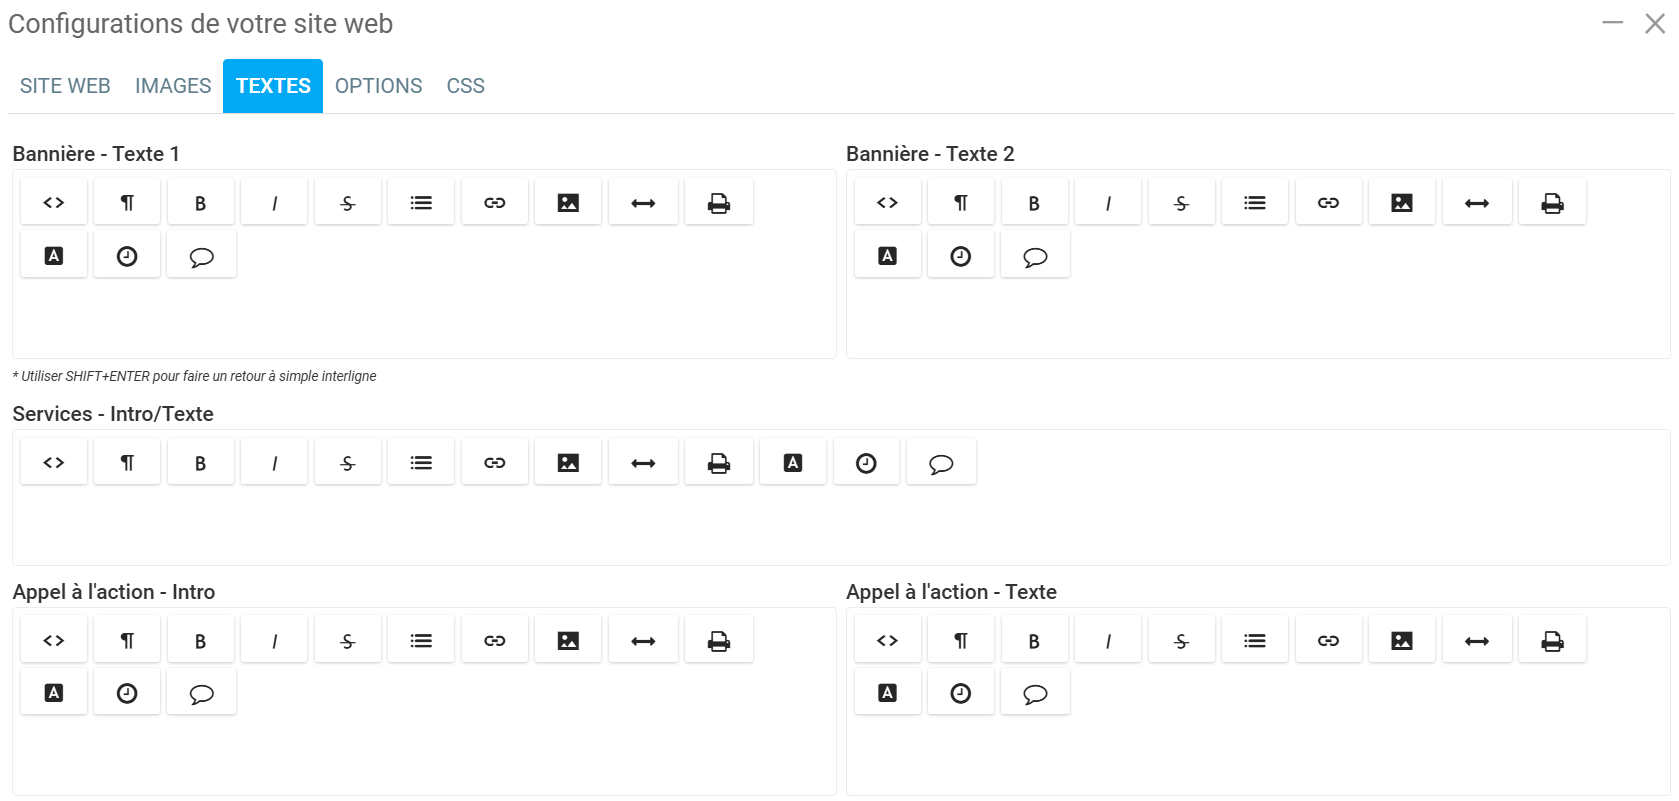Screen dimensions: 1679x801
Task: Apply bold in Bannière Texte 1 editor
Action: pos(200,203)
